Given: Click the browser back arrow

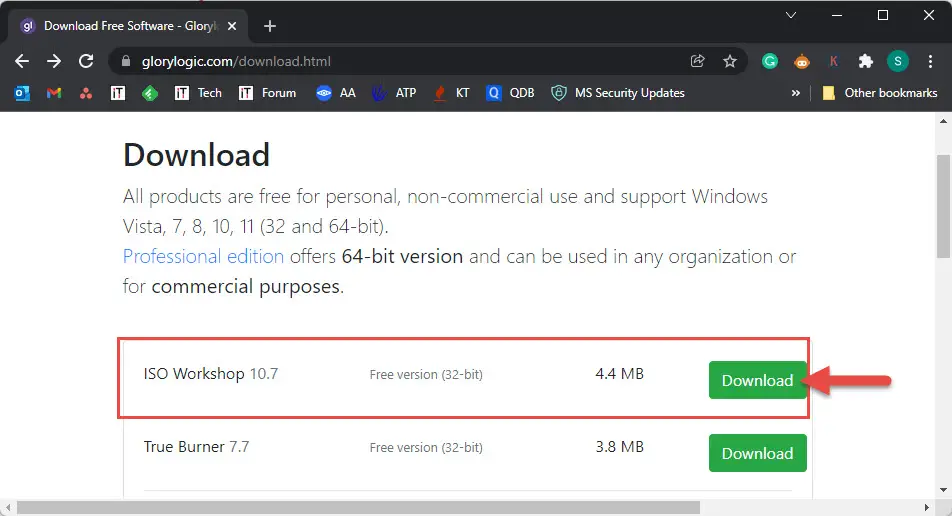Looking at the screenshot, I should pyautogui.click(x=22, y=61).
